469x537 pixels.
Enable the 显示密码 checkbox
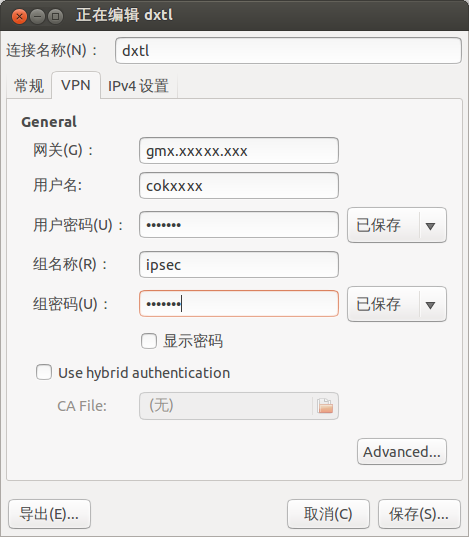[149, 341]
